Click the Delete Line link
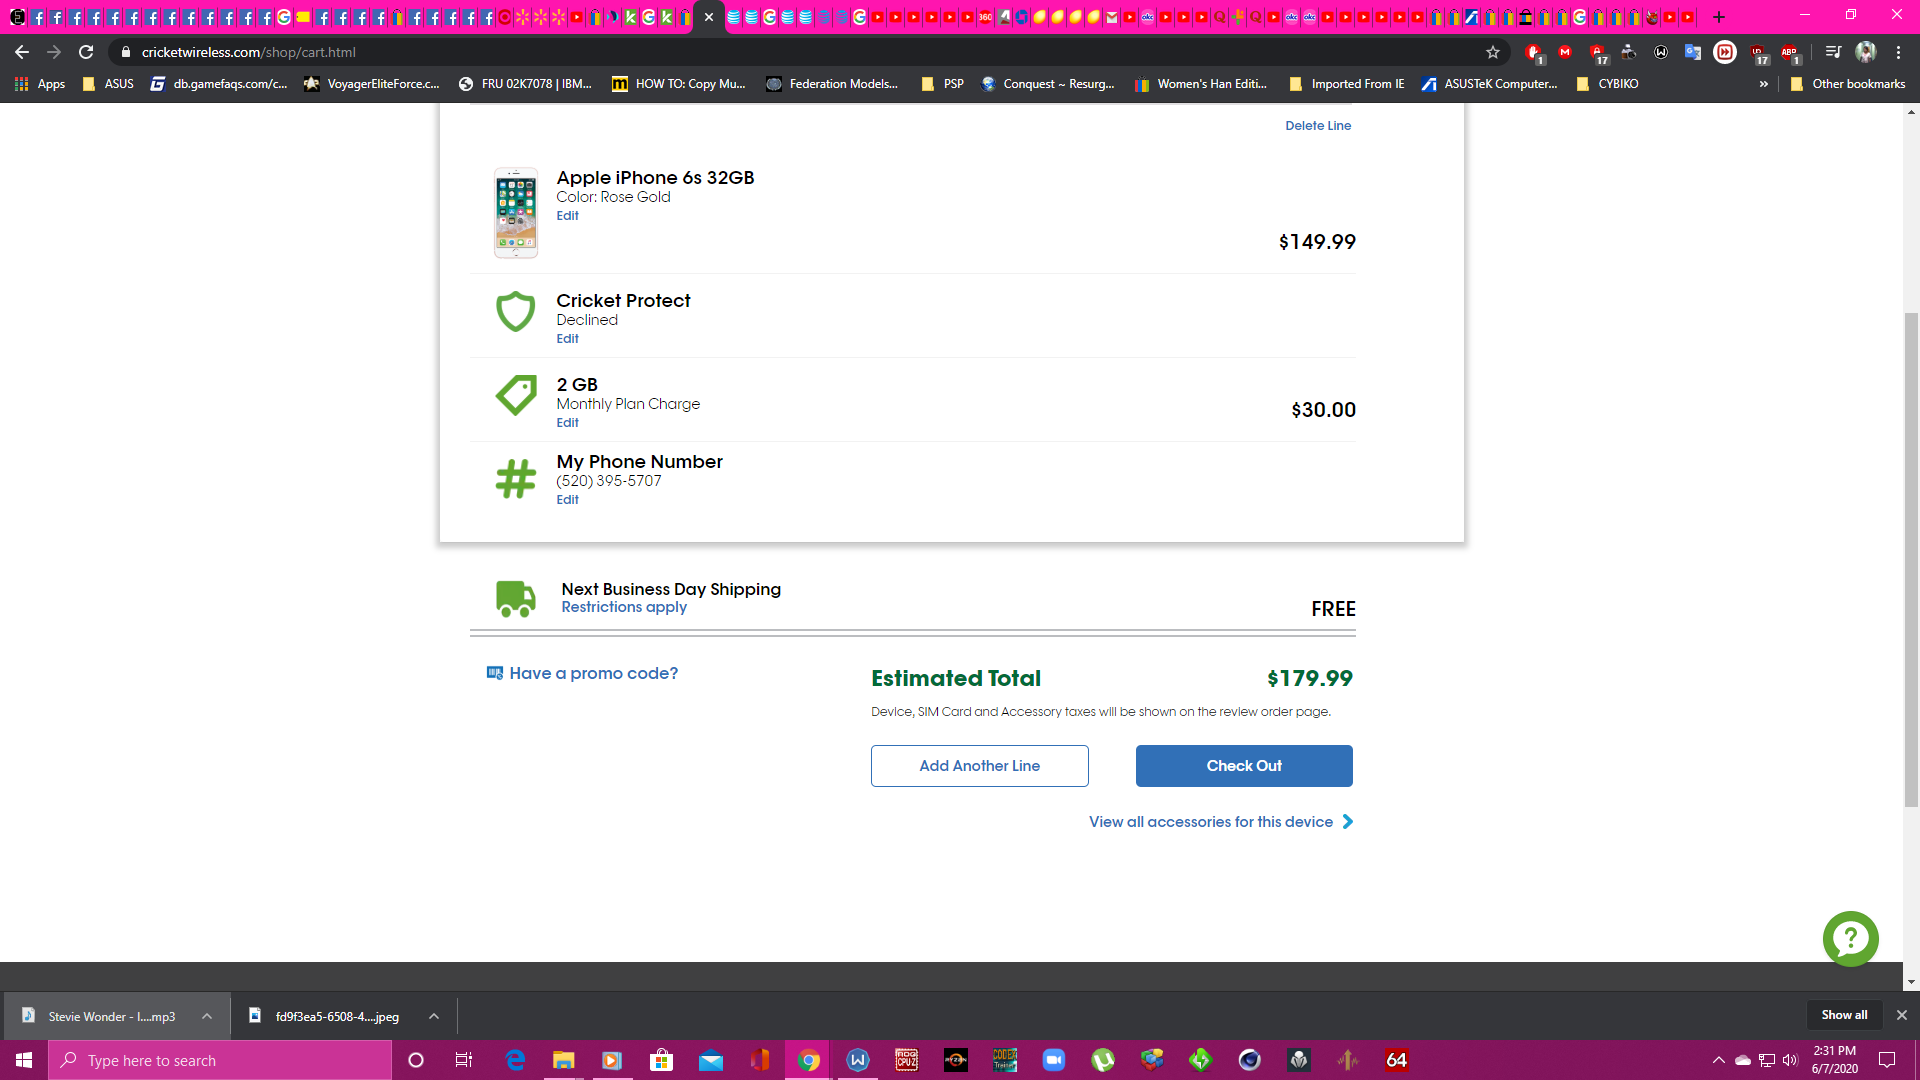The width and height of the screenshot is (1920, 1080). click(x=1317, y=125)
